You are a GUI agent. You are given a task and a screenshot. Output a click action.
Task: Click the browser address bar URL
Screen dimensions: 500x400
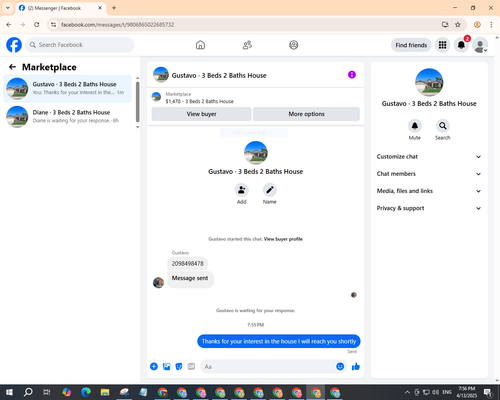[118, 25]
